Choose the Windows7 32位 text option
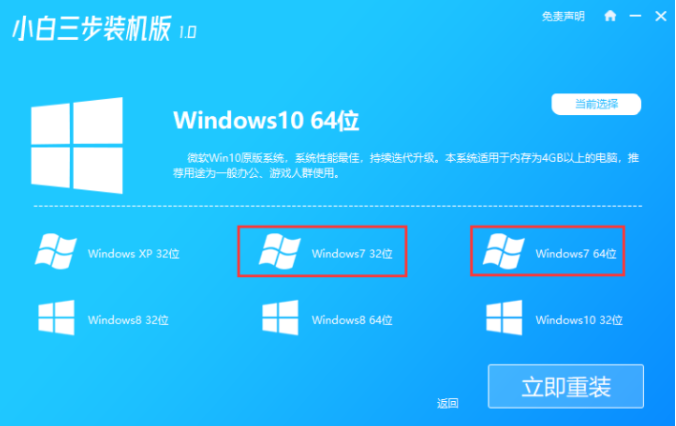 point(352,254)
